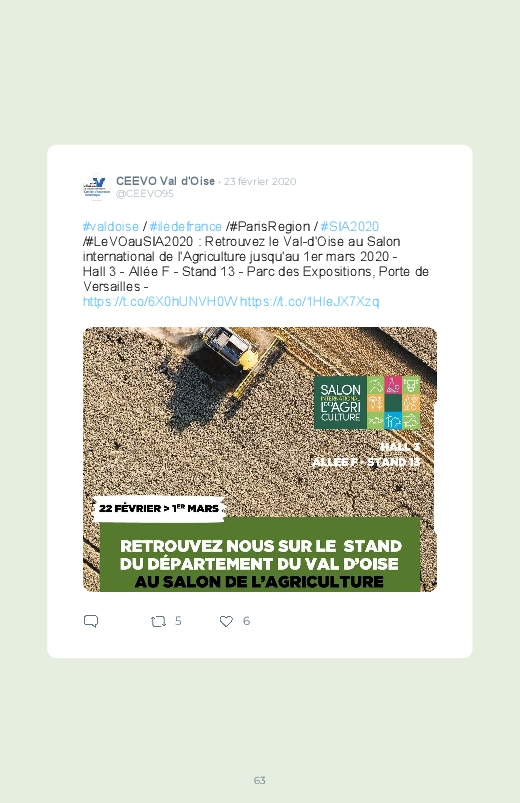Image resolution: width=520 pixels, height=803 pixels.
Task: Click the green Retrouvez nous sur le stand banner
Action: click(260, 555)
